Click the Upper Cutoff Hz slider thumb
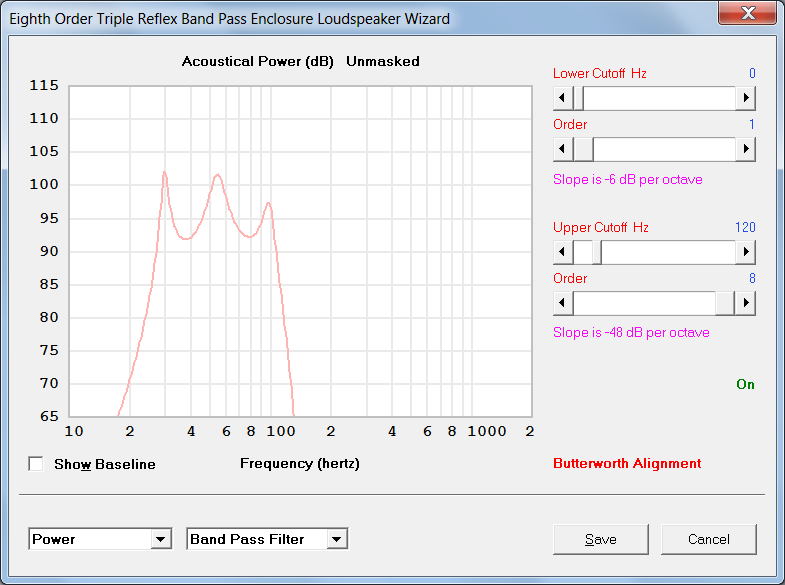 [x=597, y=252]
